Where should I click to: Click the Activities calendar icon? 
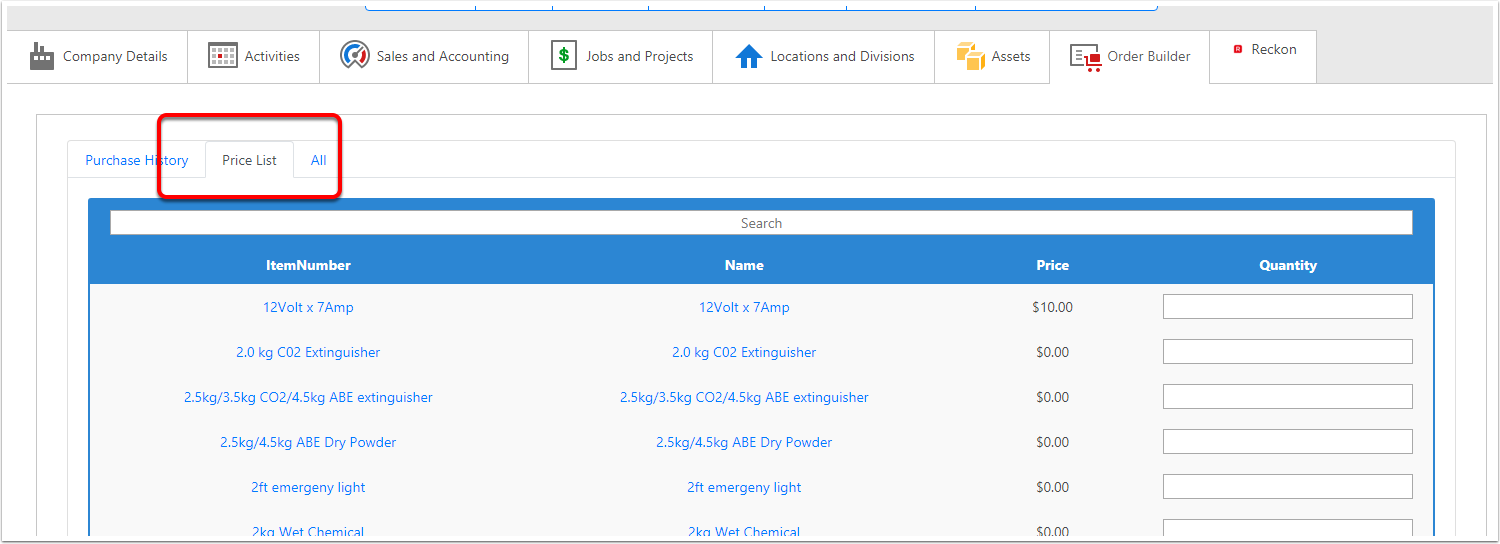(x=223, y=56)
